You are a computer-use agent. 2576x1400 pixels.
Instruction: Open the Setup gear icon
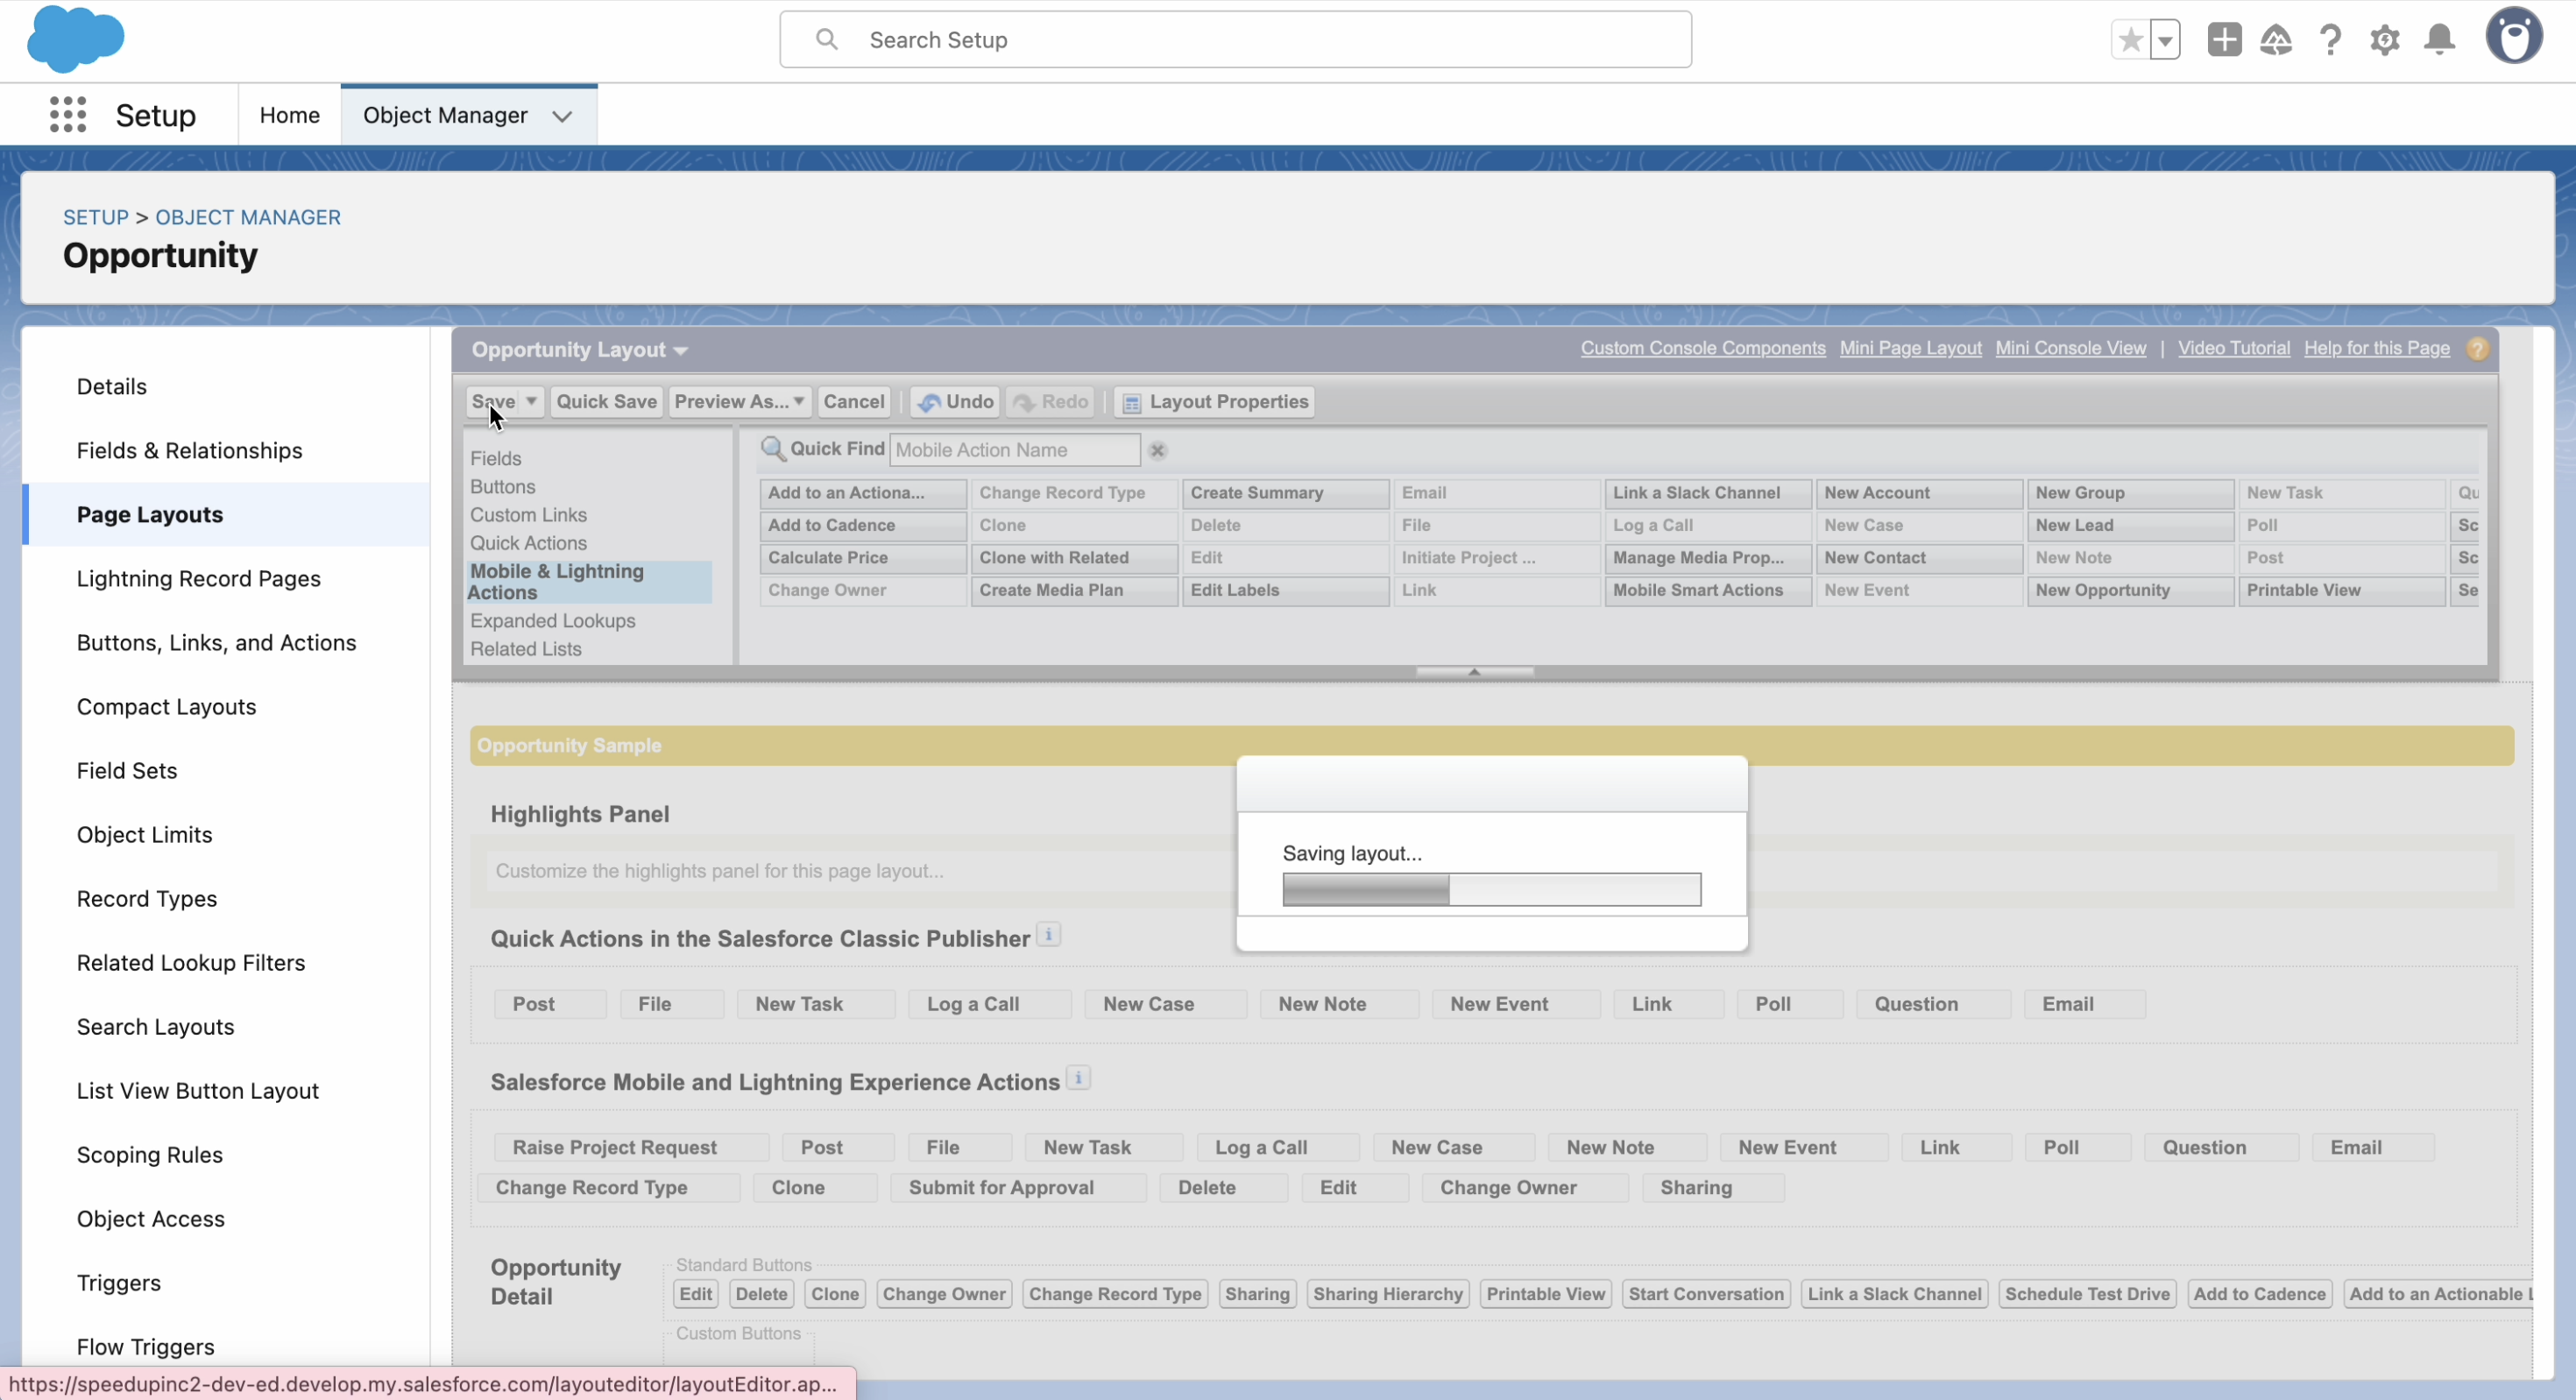tap(2385, 40)
